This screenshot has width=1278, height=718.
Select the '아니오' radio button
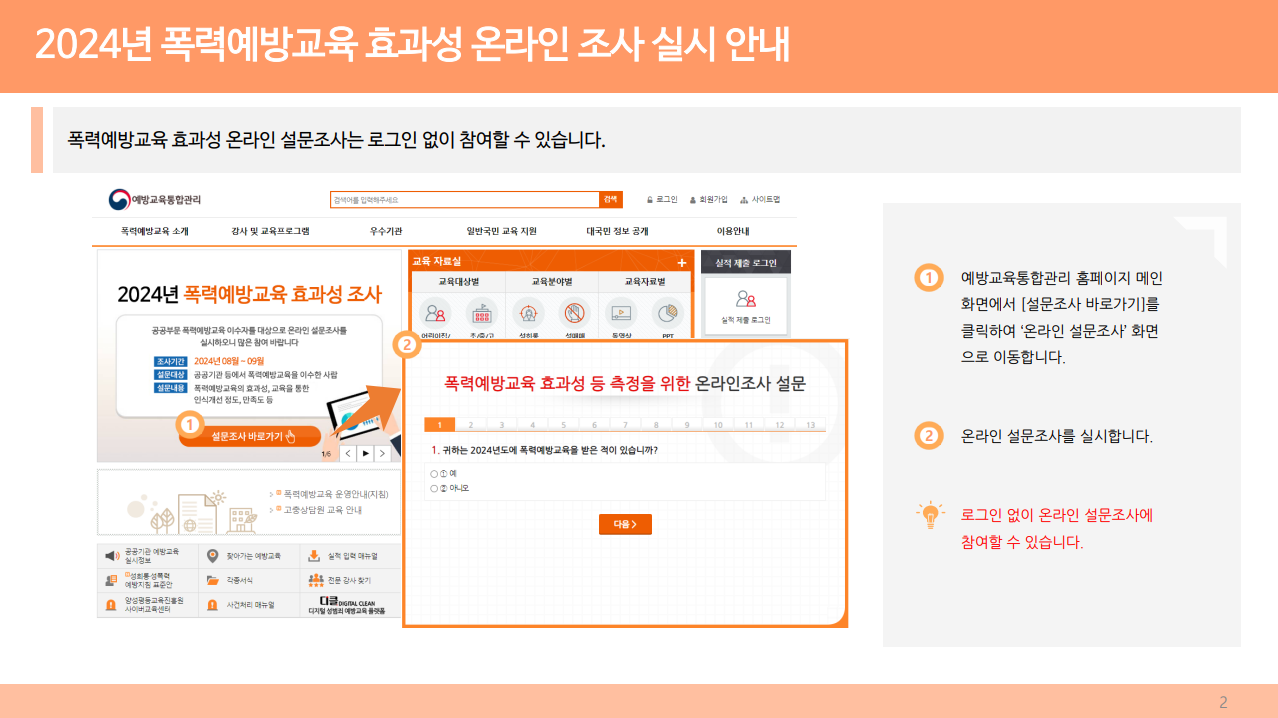tap(434, 488)
